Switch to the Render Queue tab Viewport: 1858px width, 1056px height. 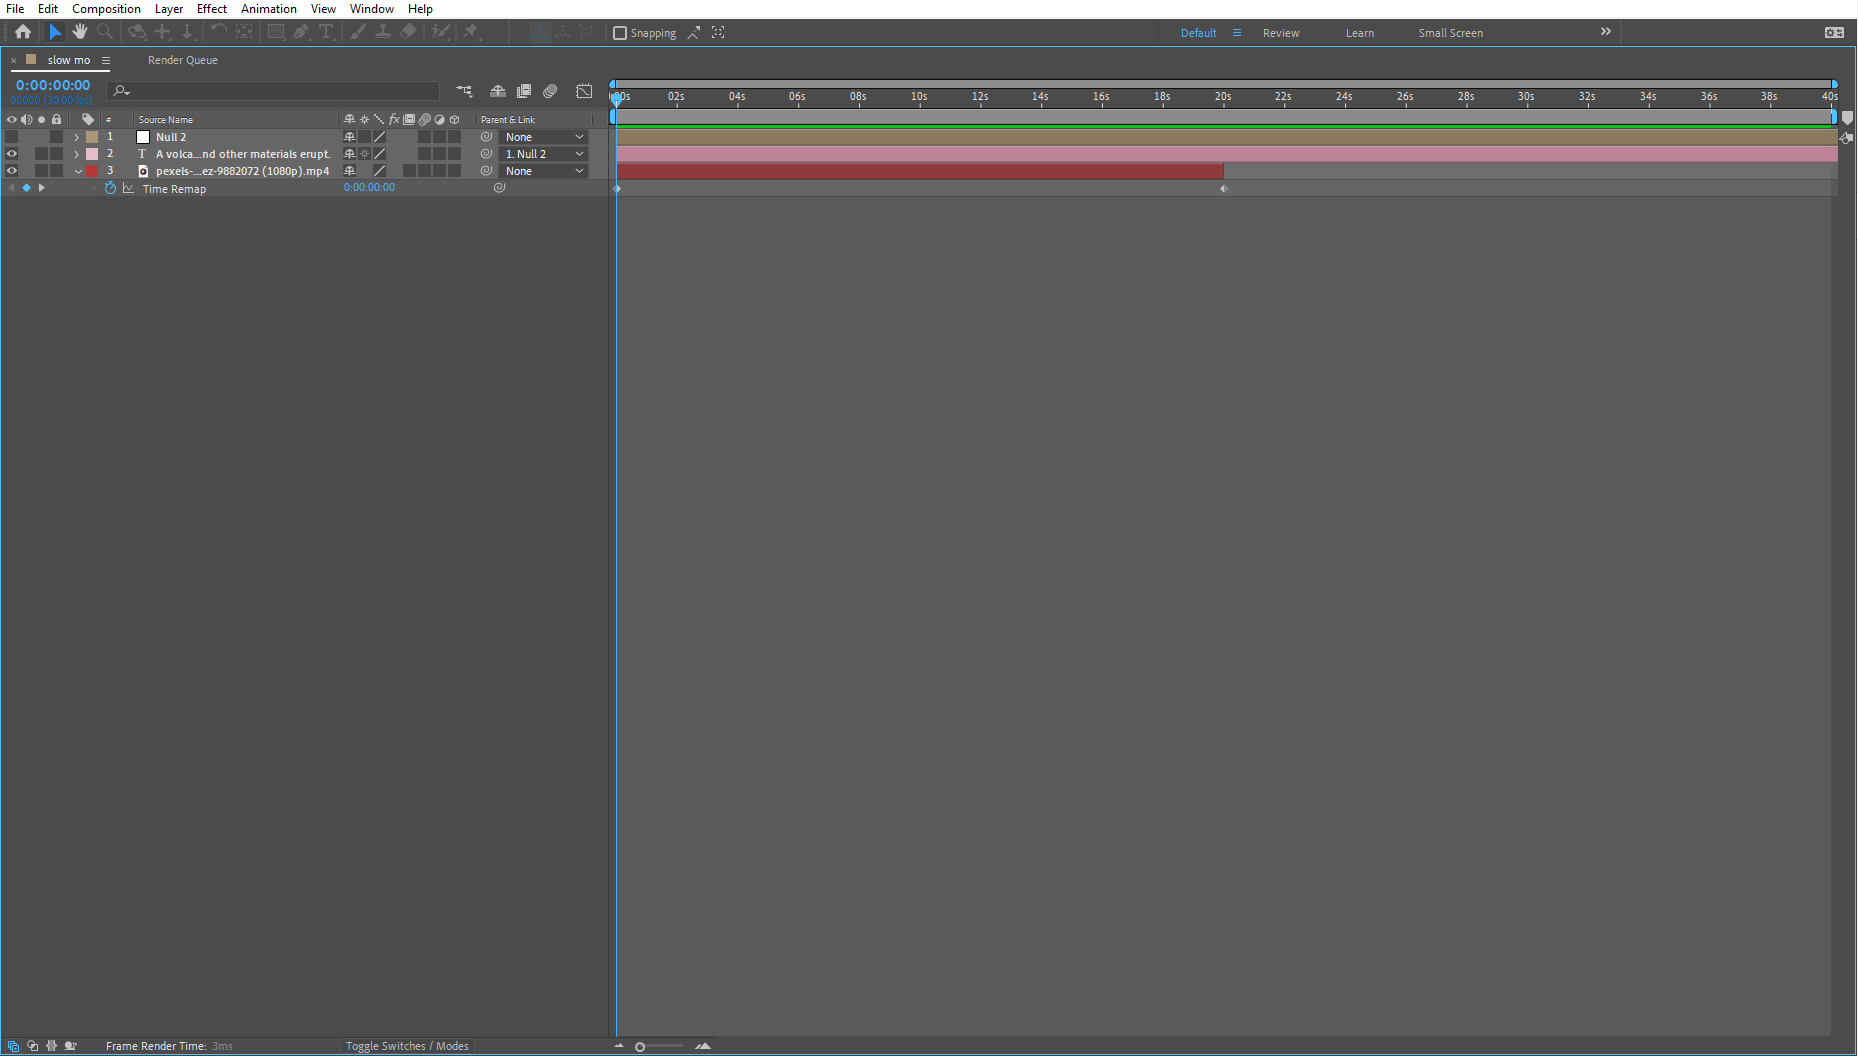(x=183, y=60)
